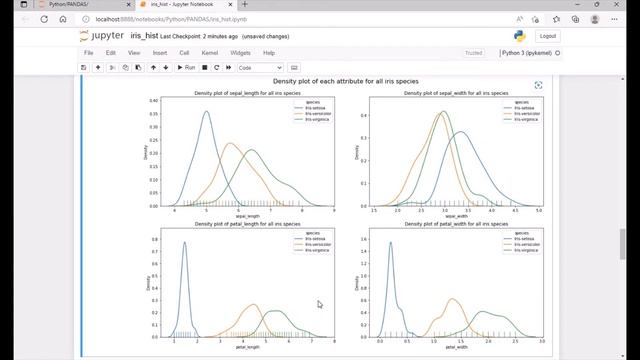Screen dimensions: 640x360
Task: Click the sepal_width density plot
Action: point(456,151)
